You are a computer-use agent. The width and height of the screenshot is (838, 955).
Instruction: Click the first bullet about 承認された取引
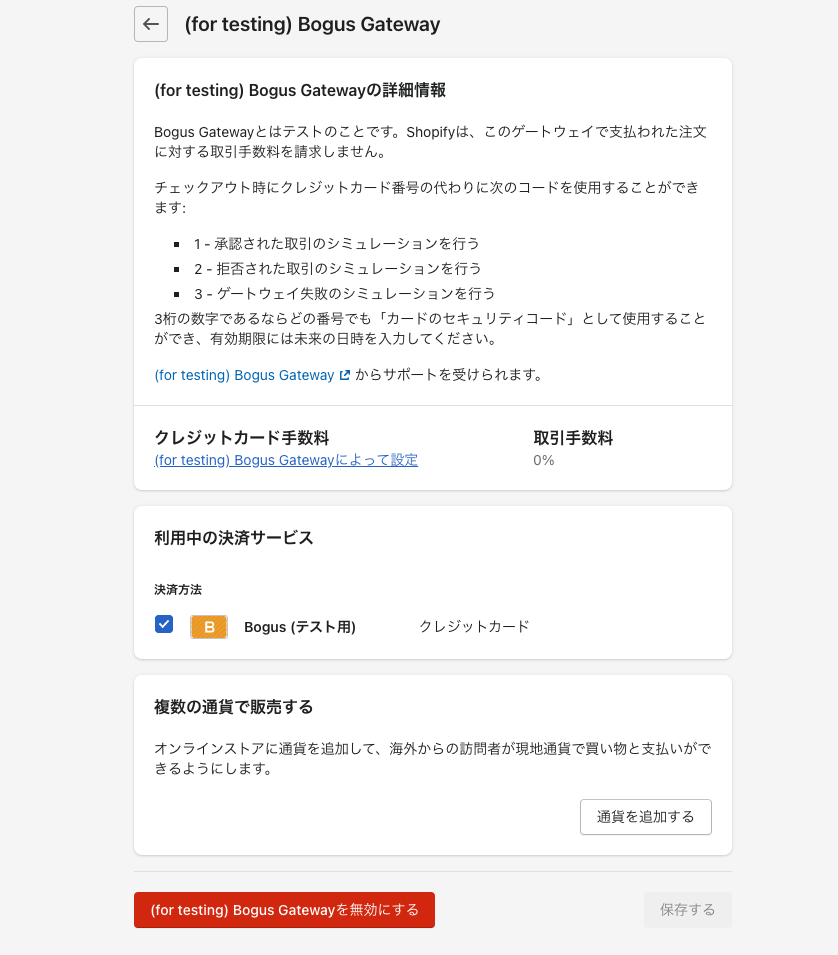point(337,244)
